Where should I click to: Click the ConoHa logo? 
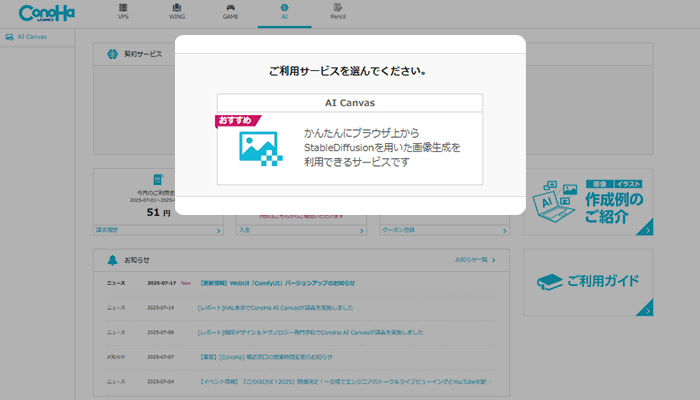coord(46,13)
